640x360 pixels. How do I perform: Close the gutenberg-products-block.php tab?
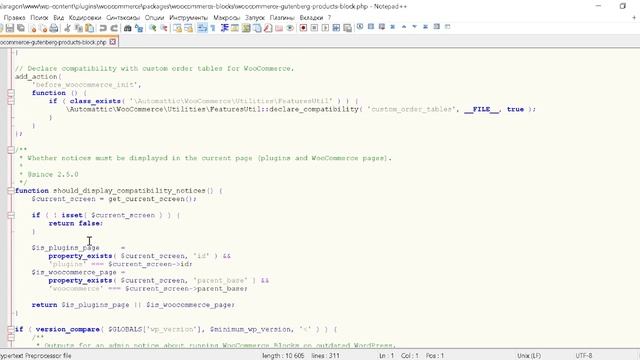113,42
